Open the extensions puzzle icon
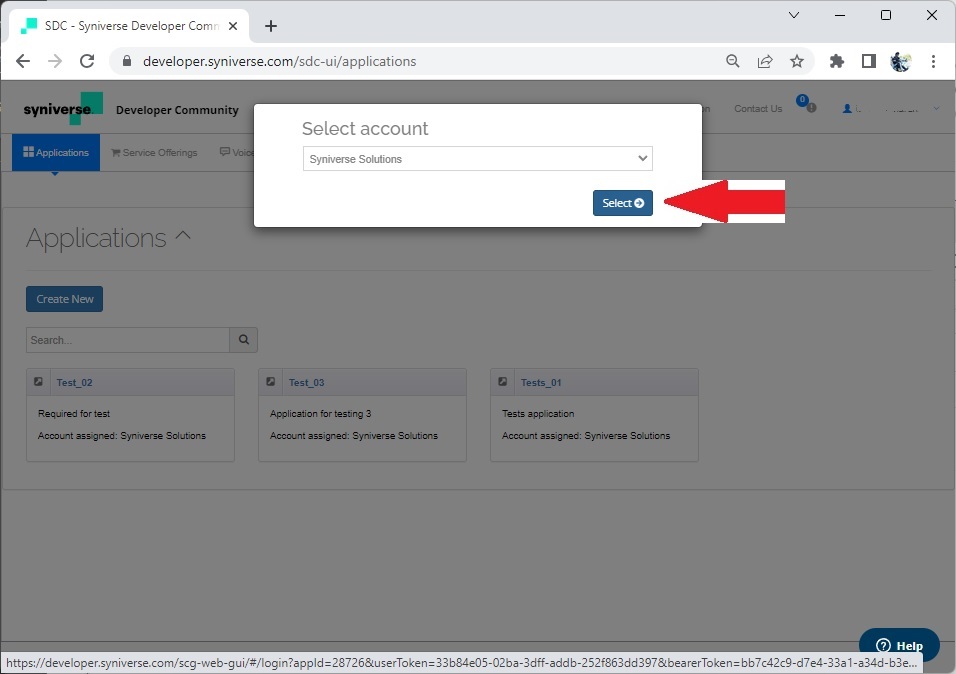The width and height of the screenshot is (956, 674). [x=836, y=61]
